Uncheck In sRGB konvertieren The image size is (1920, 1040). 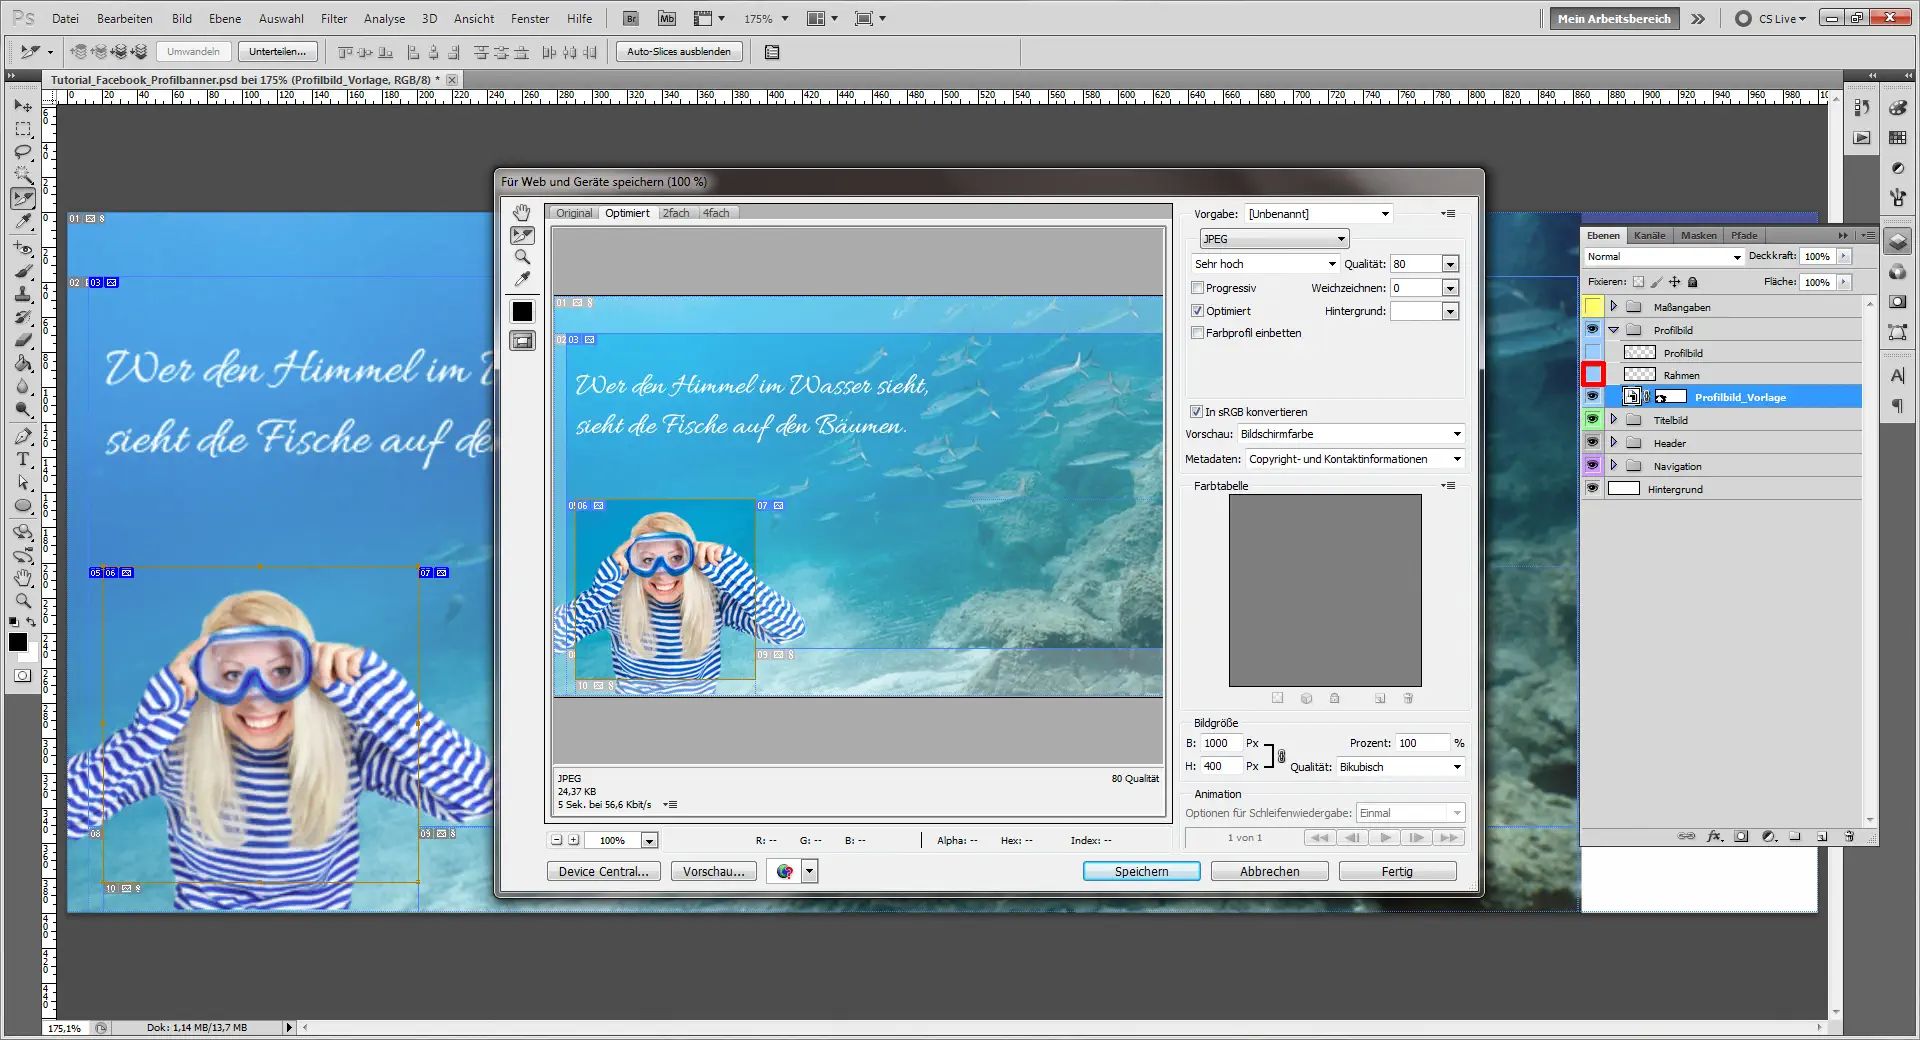[x=1196, y=412]
